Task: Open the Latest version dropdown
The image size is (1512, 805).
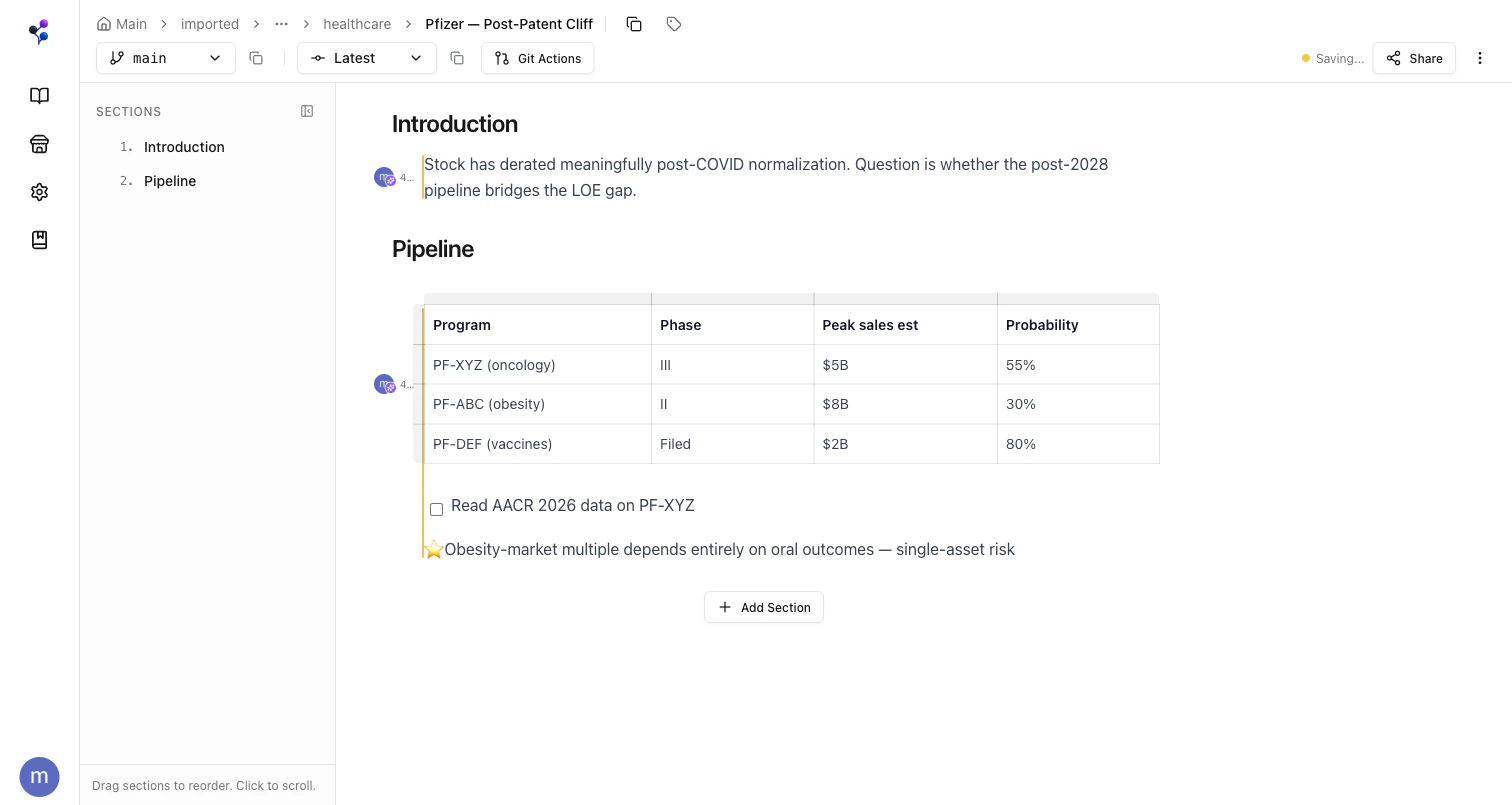Action: [x=367, y=58]
